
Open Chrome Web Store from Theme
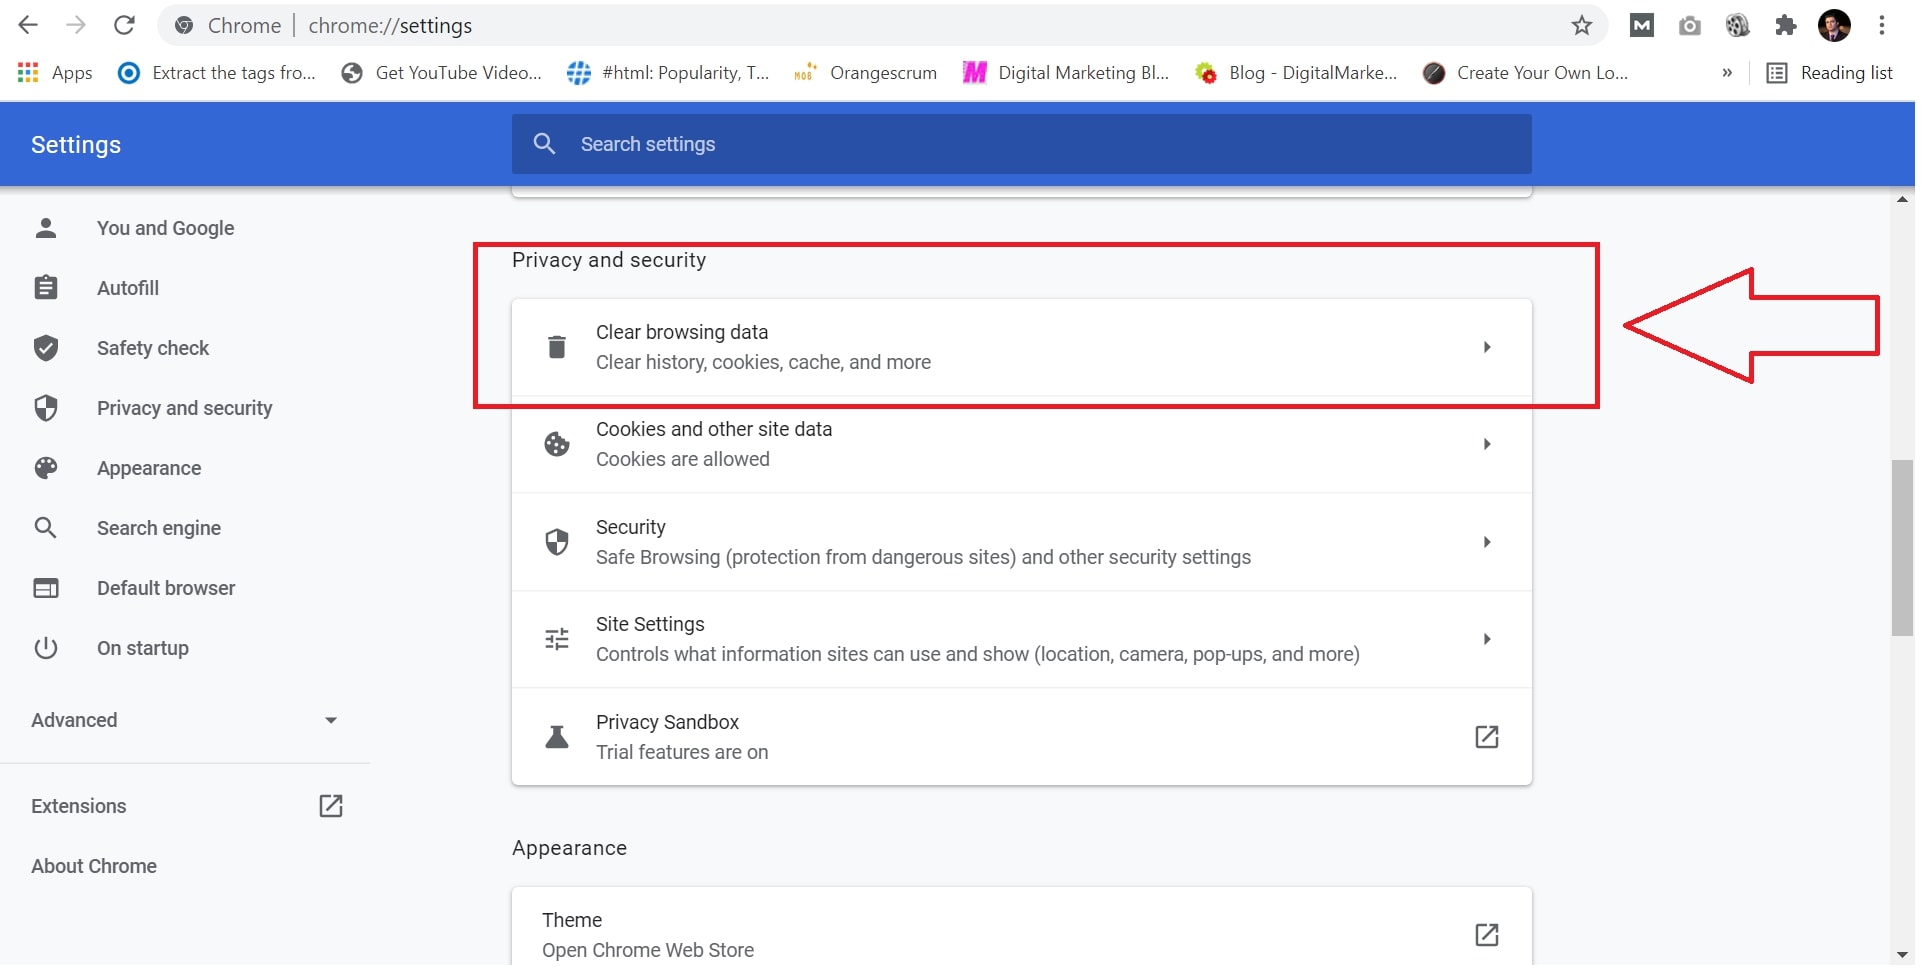click(x=1487, y=935)
